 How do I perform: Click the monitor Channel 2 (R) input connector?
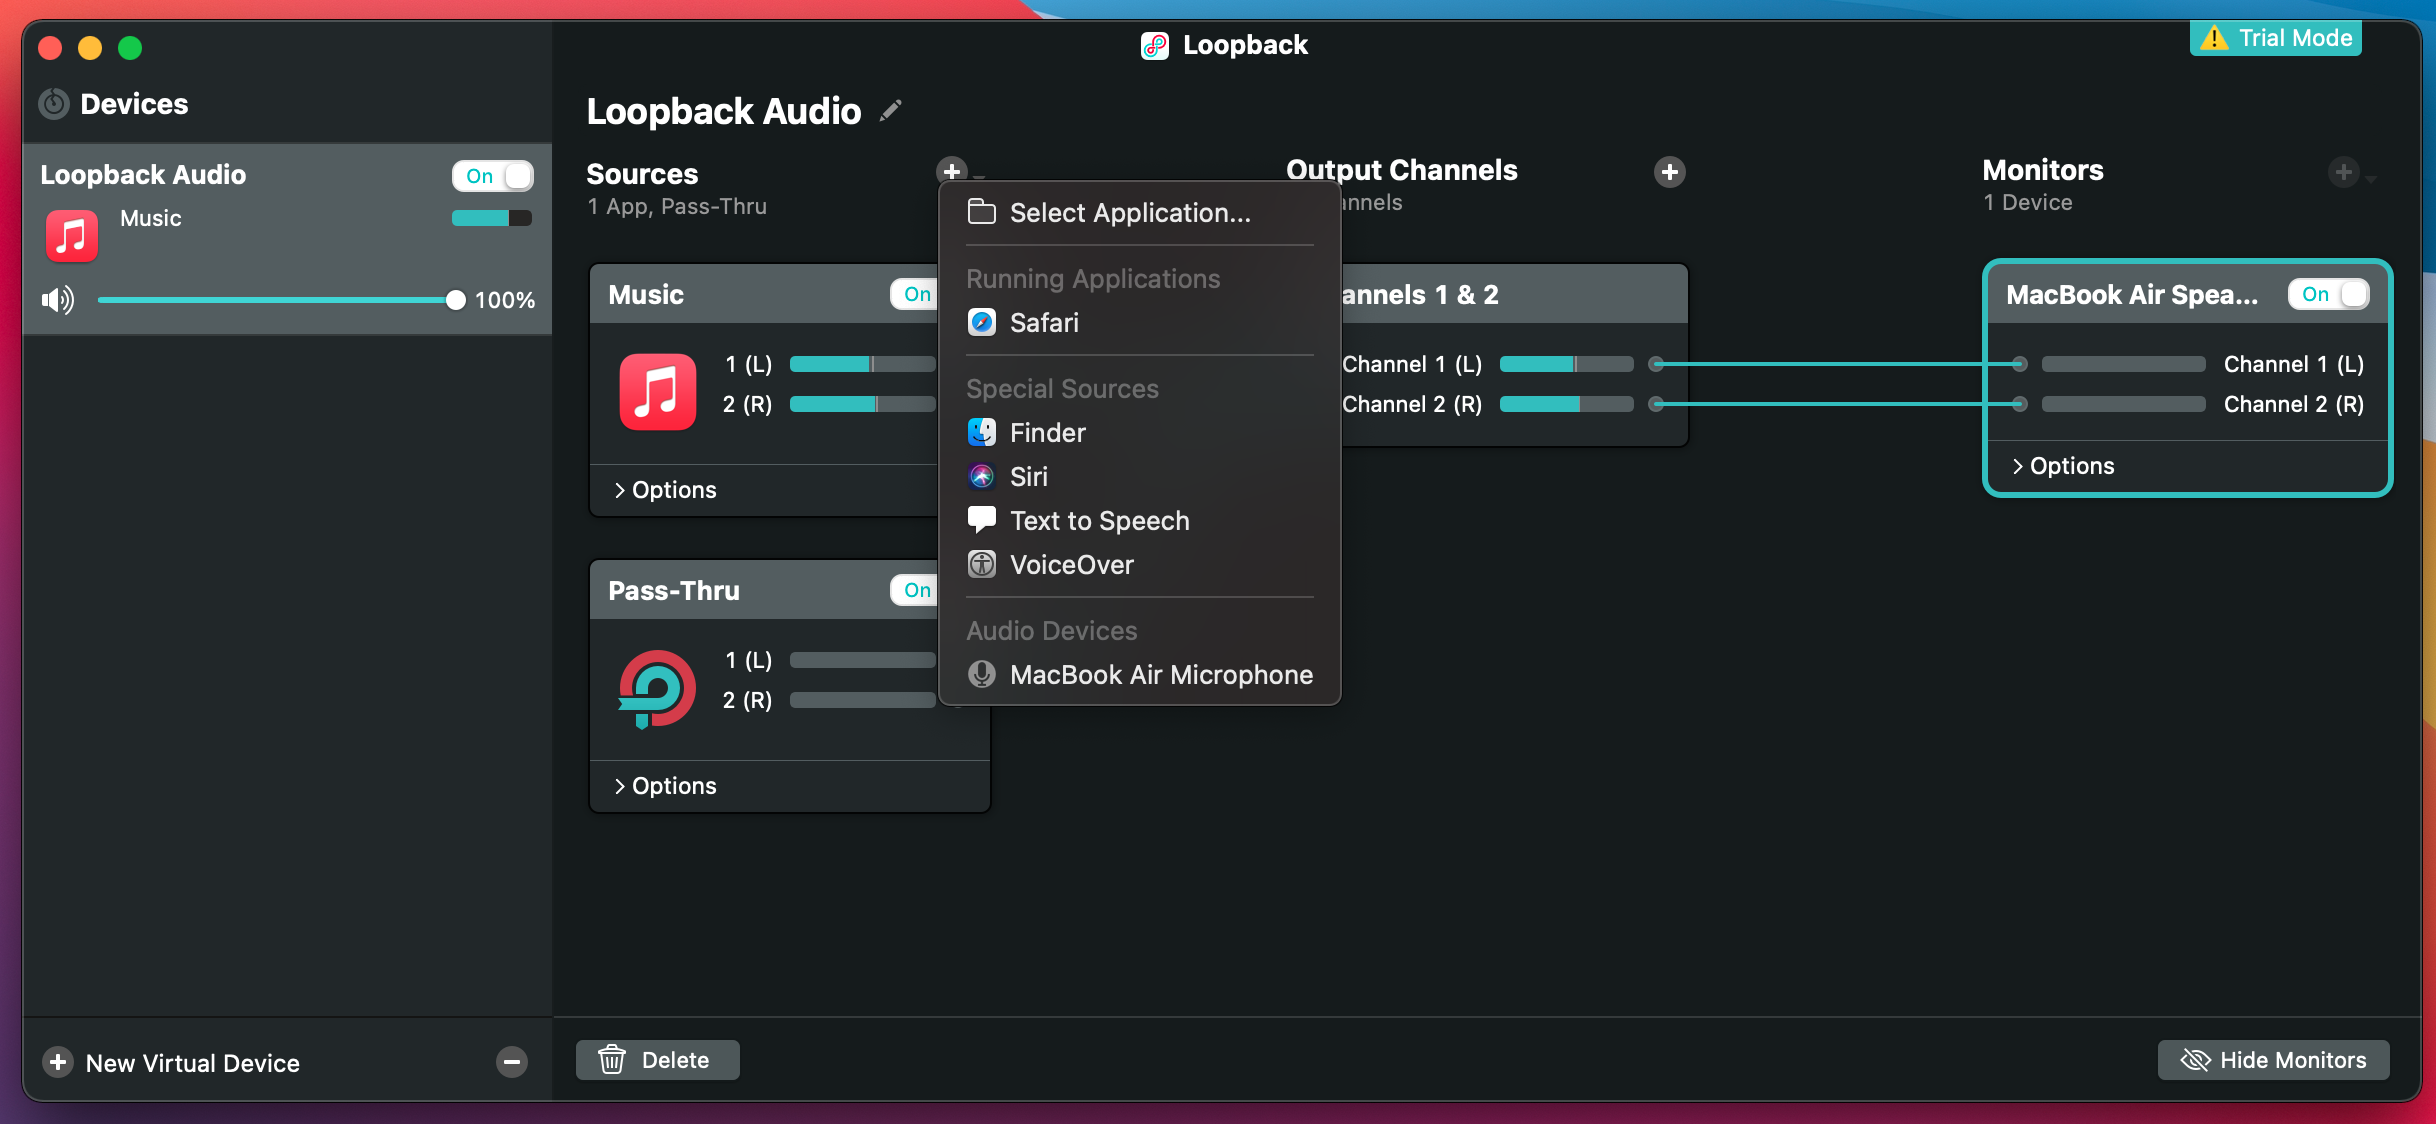point(2019,404)
